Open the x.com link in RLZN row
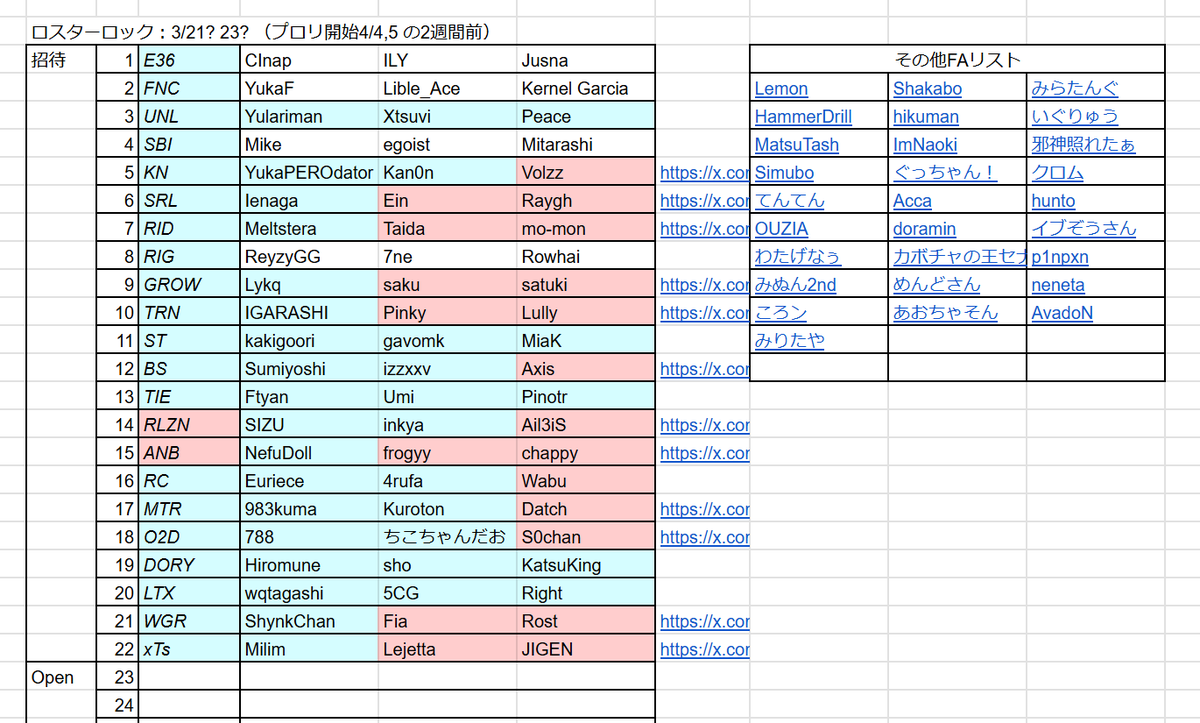1200x723 pixels. pyautogui.click(x=705, y=424)
